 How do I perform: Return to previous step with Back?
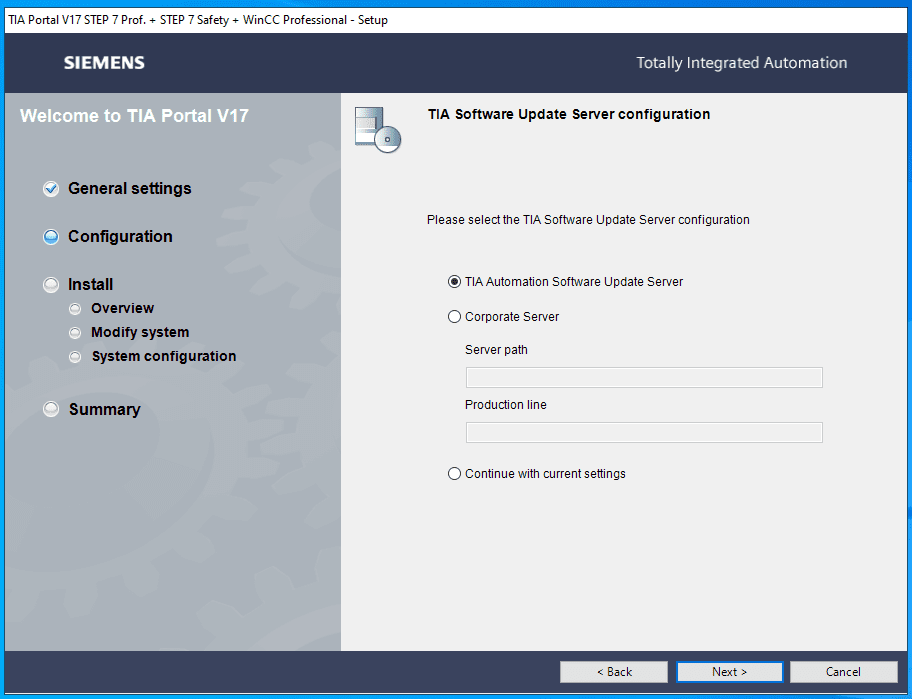coord(614,672)
